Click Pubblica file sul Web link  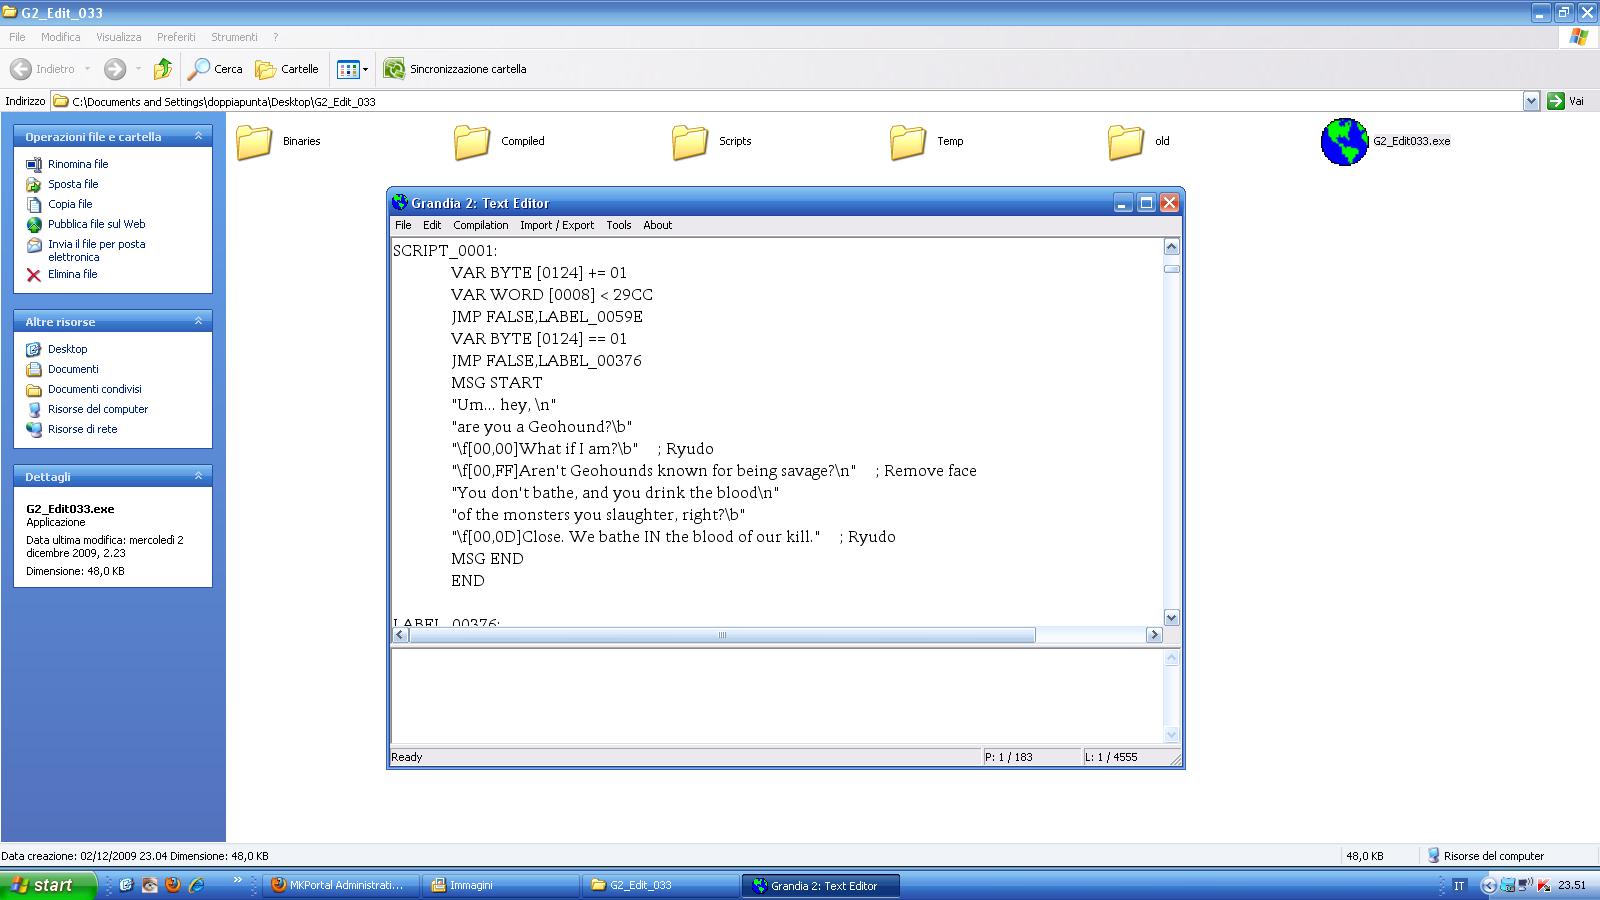click(x=97, y=224)
